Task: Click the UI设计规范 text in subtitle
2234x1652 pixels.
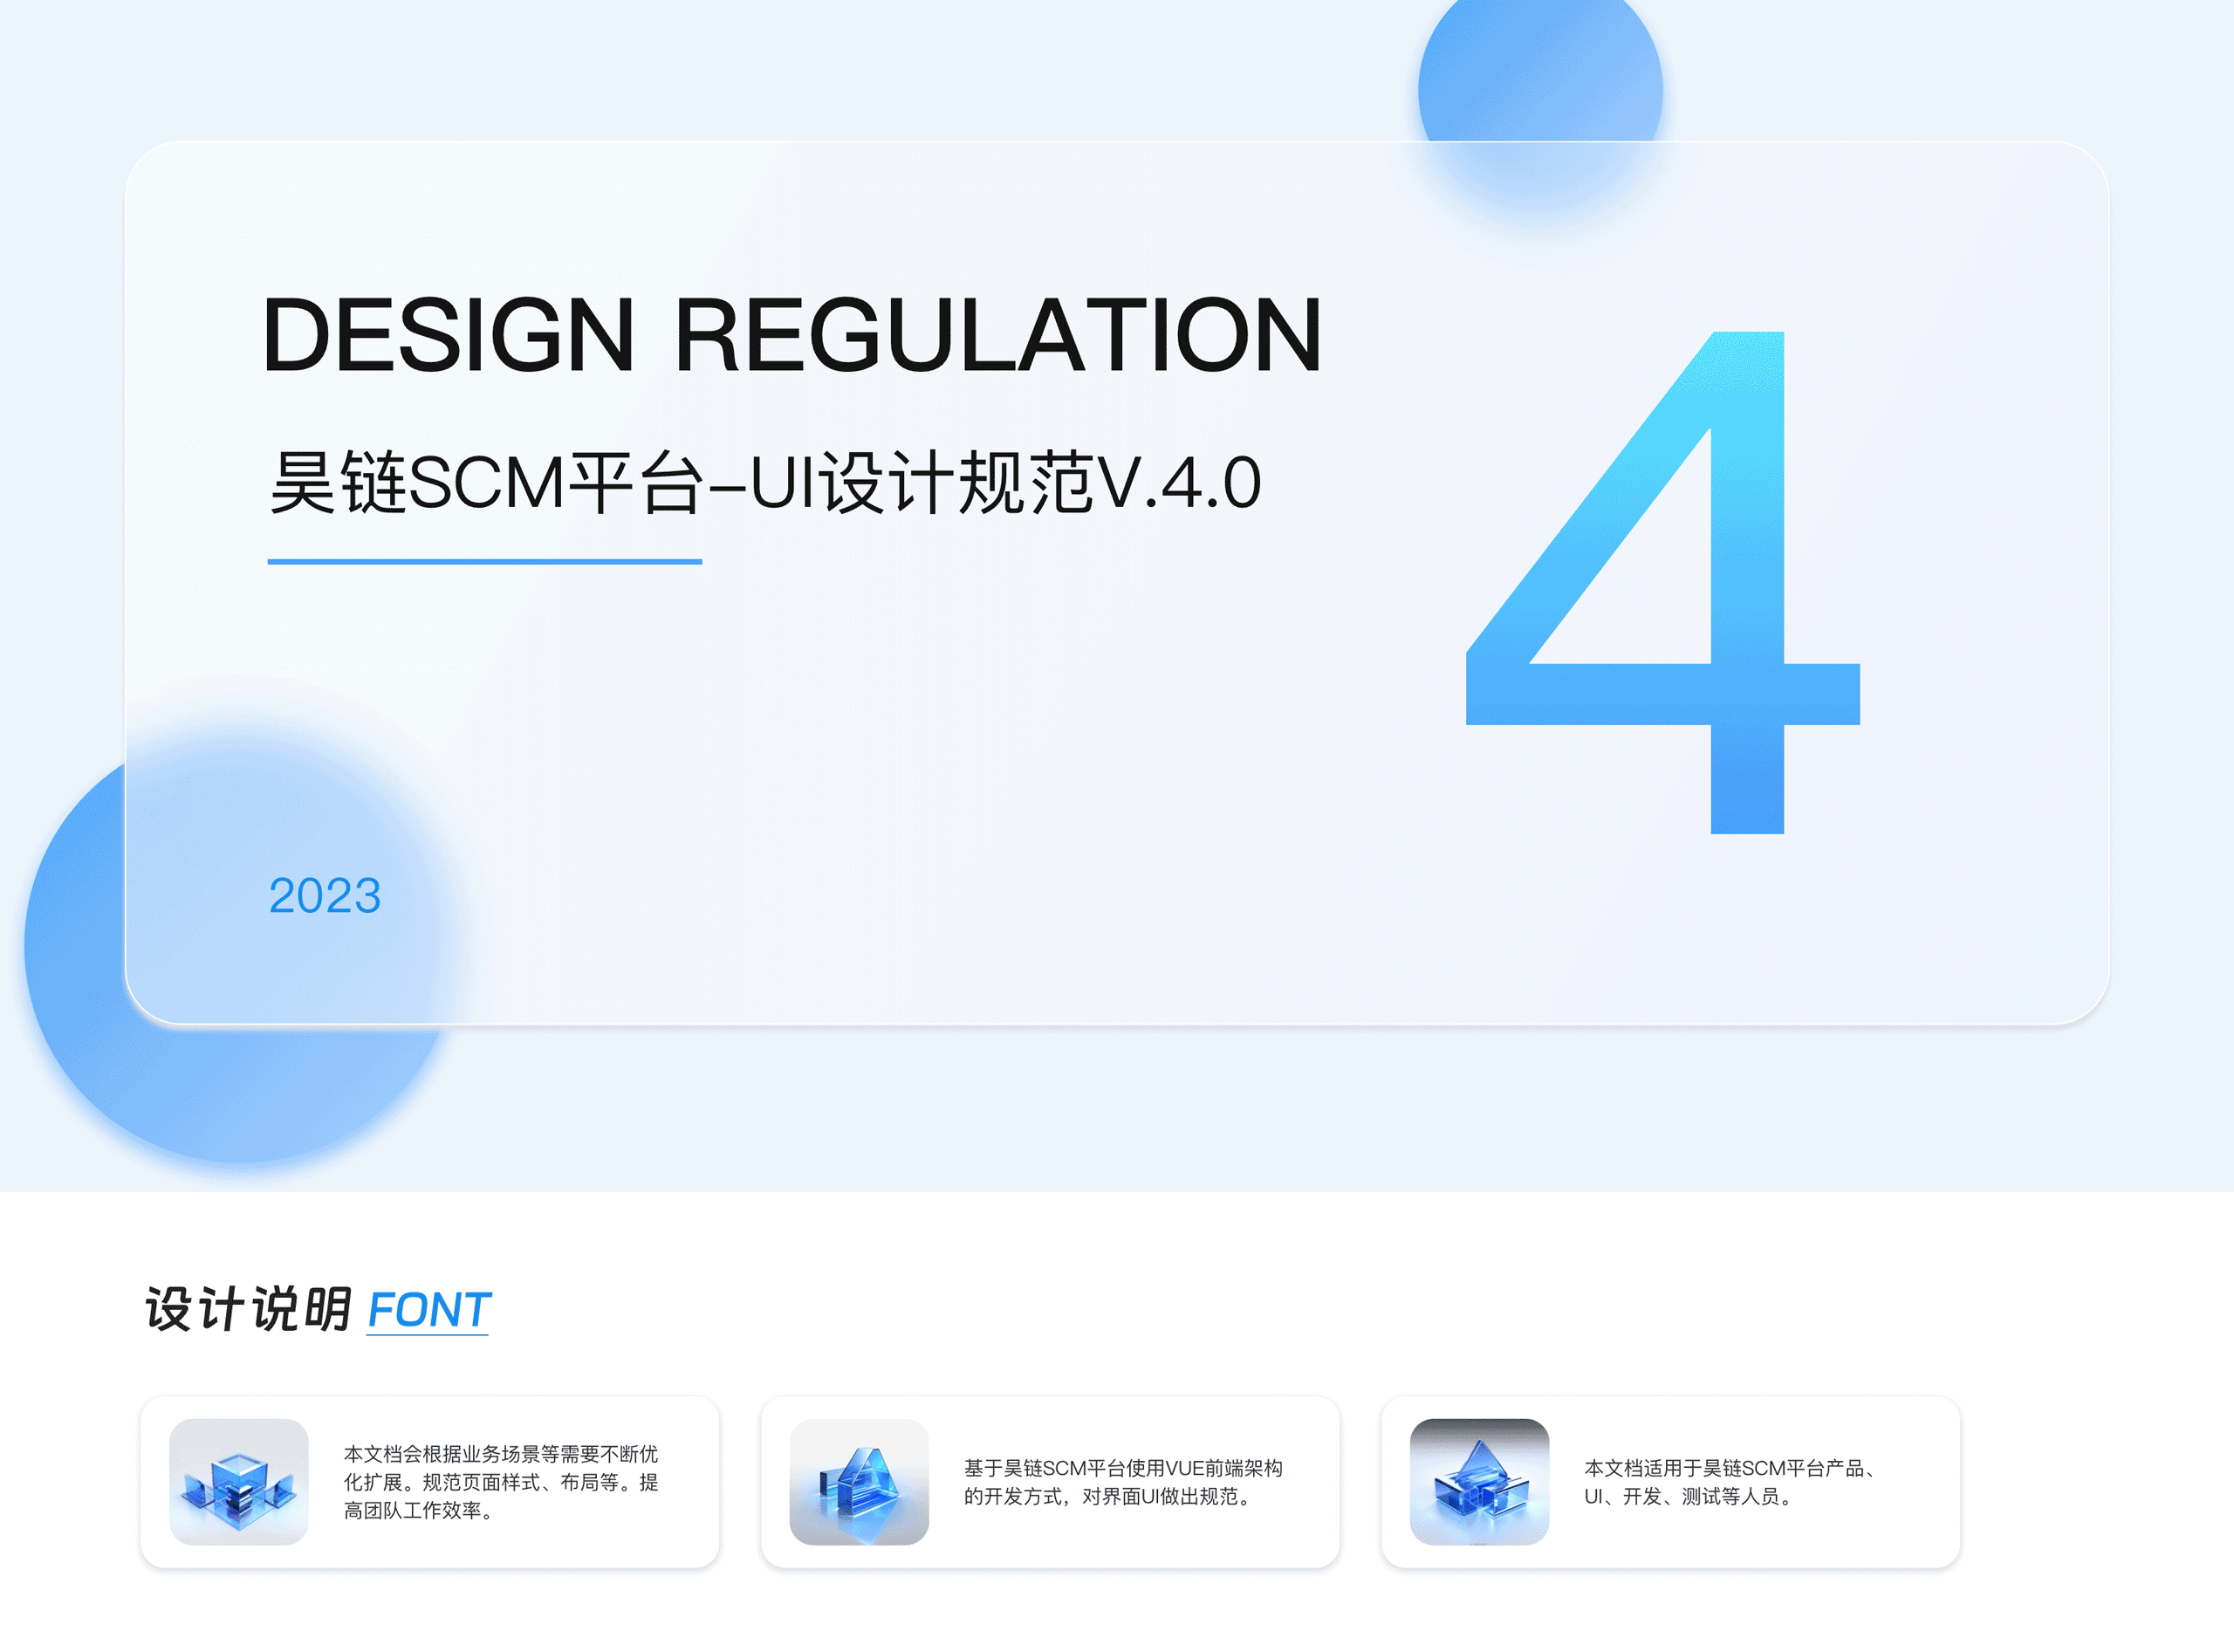Action: coord(920,483)
